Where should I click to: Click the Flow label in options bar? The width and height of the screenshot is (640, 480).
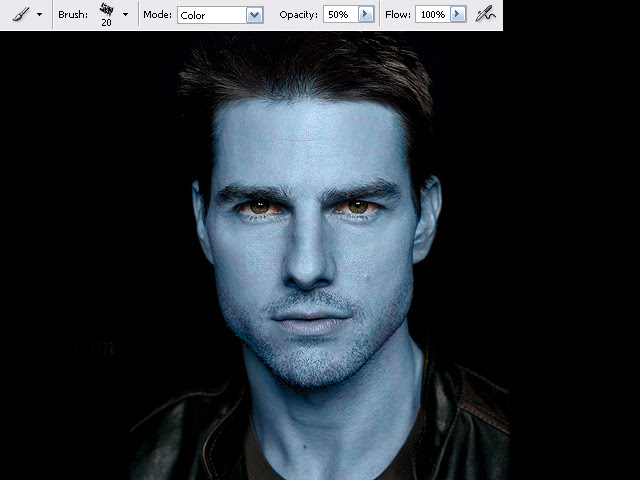(398, 15)
